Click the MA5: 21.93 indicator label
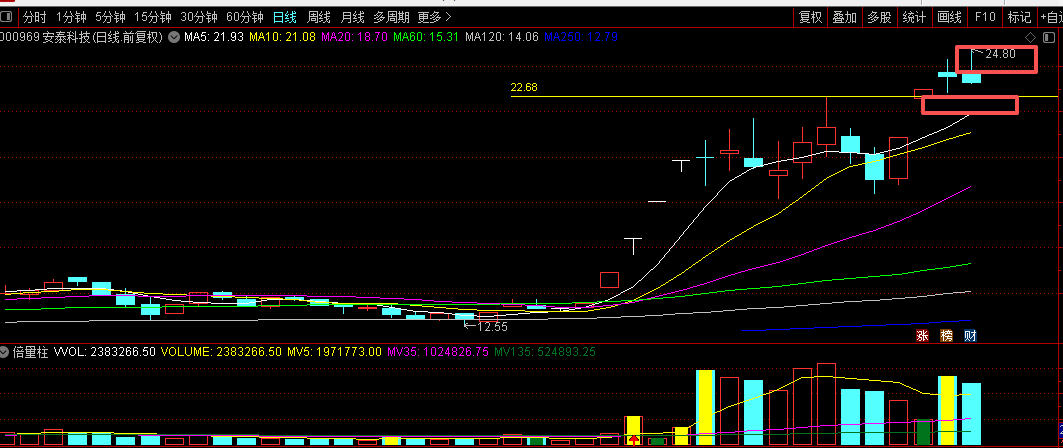1063x448 pixels. 214,37
